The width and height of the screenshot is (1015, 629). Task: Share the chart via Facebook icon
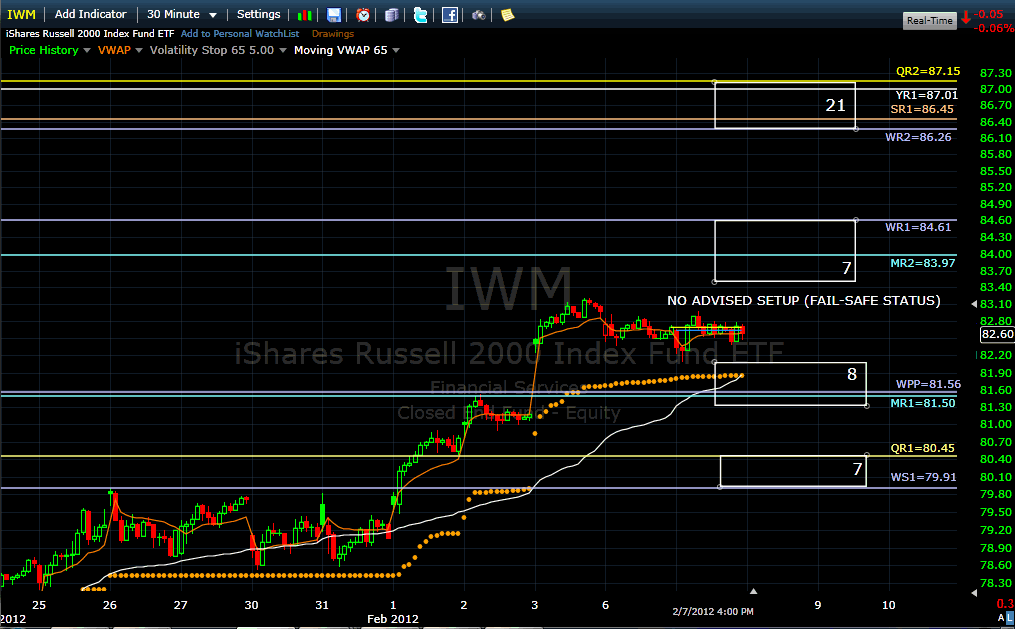450,15
